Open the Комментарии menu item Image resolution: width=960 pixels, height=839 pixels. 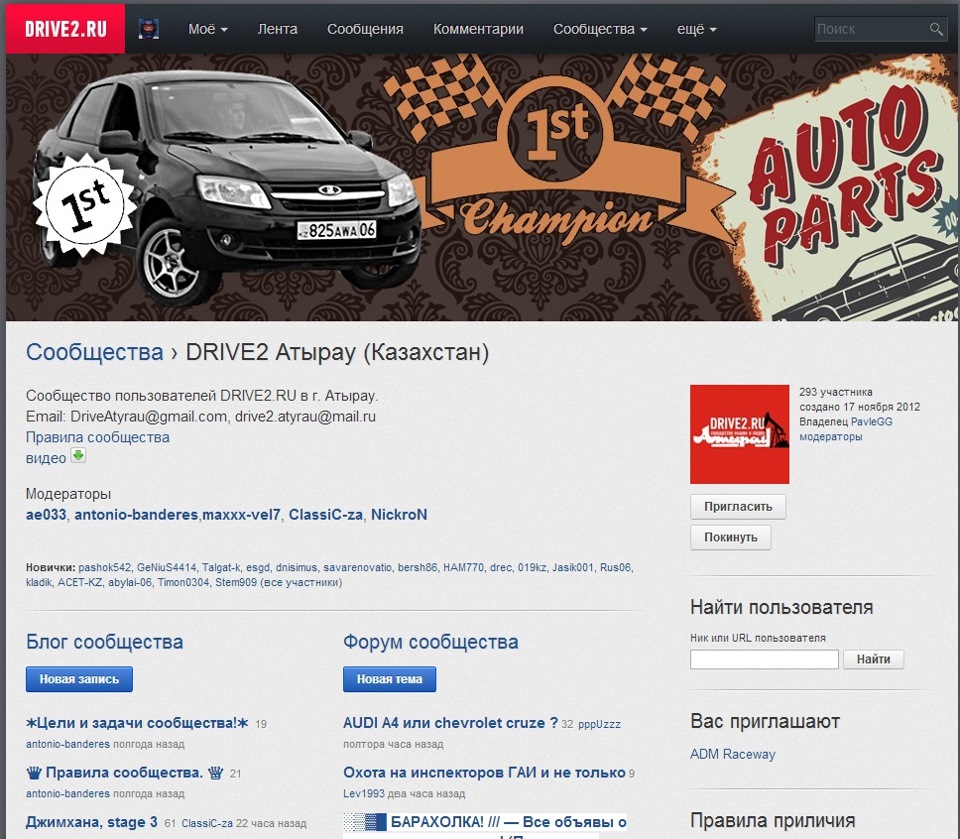click(x=478, y=29)
